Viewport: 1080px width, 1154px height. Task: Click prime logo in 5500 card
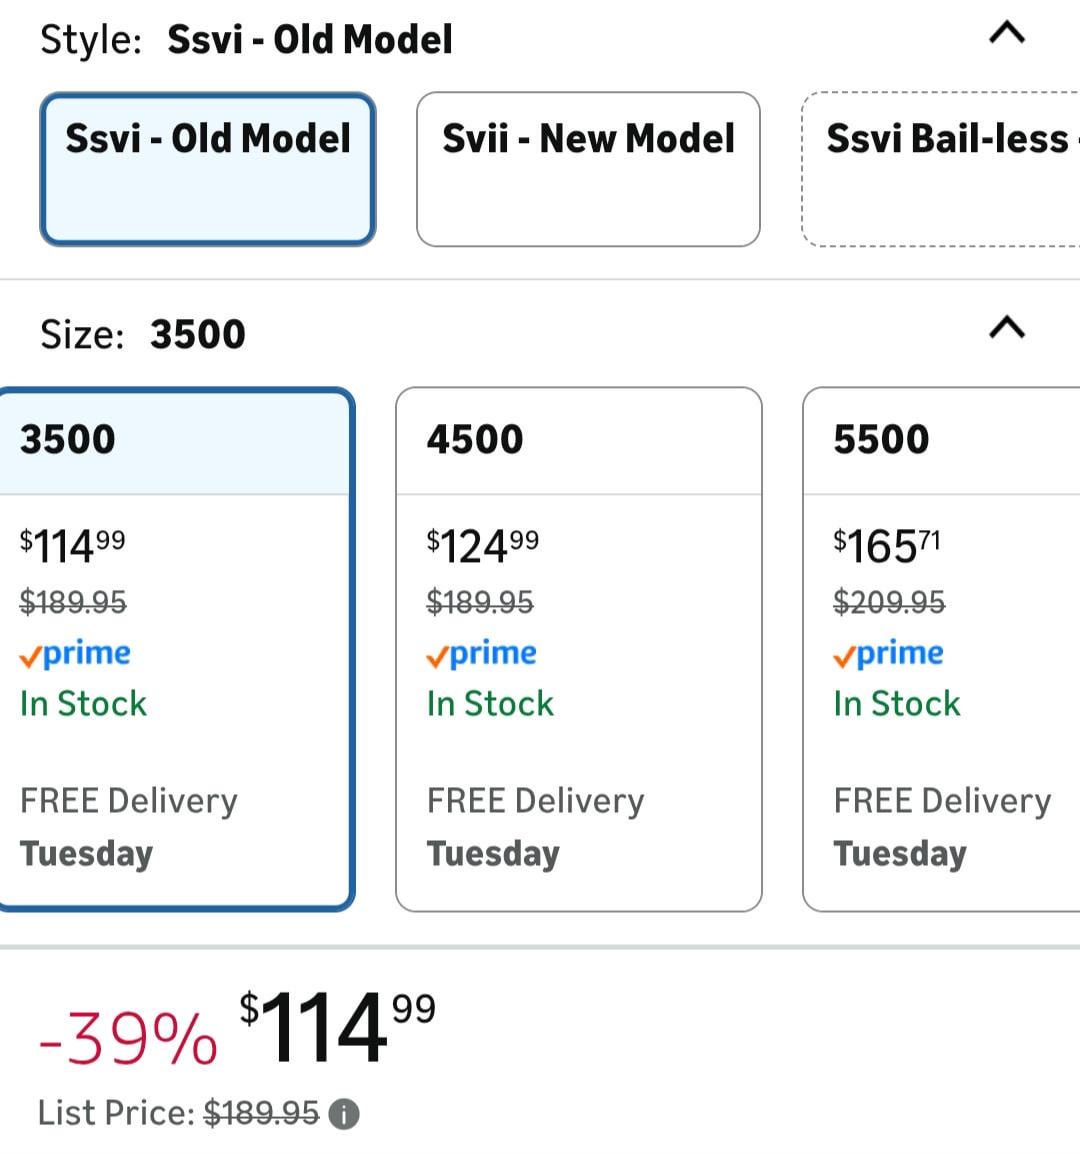click(x=889, y=654)
